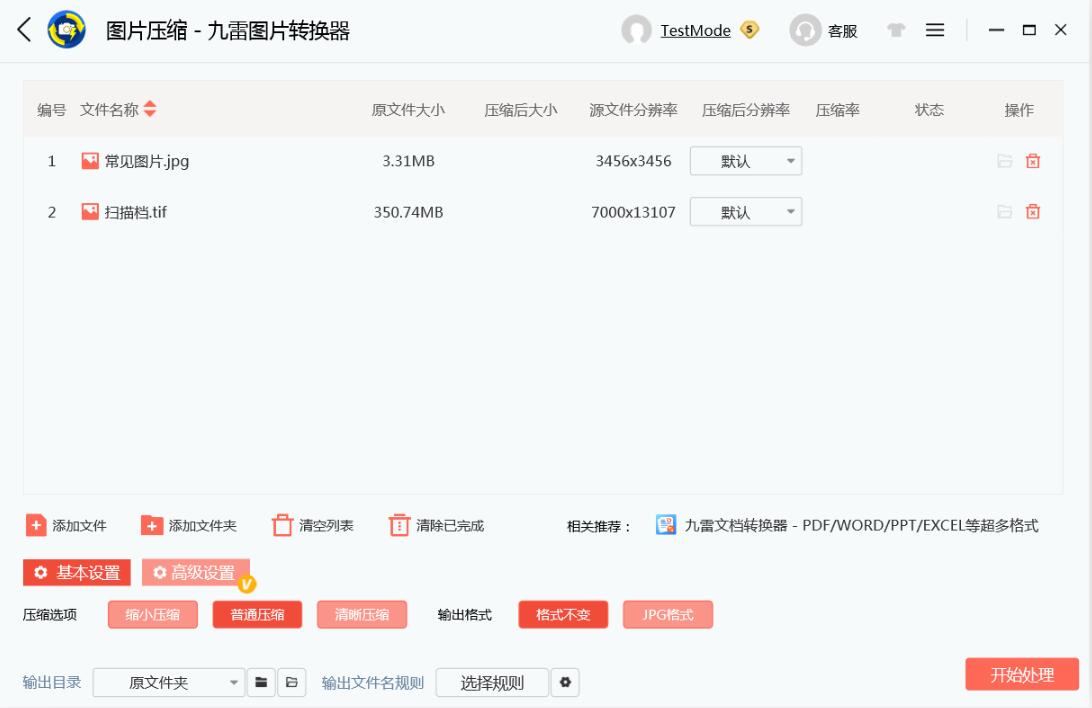Click the 压缩后分辨率 column header
This screenshot has height=708, width=1092.
click(745, 110)
